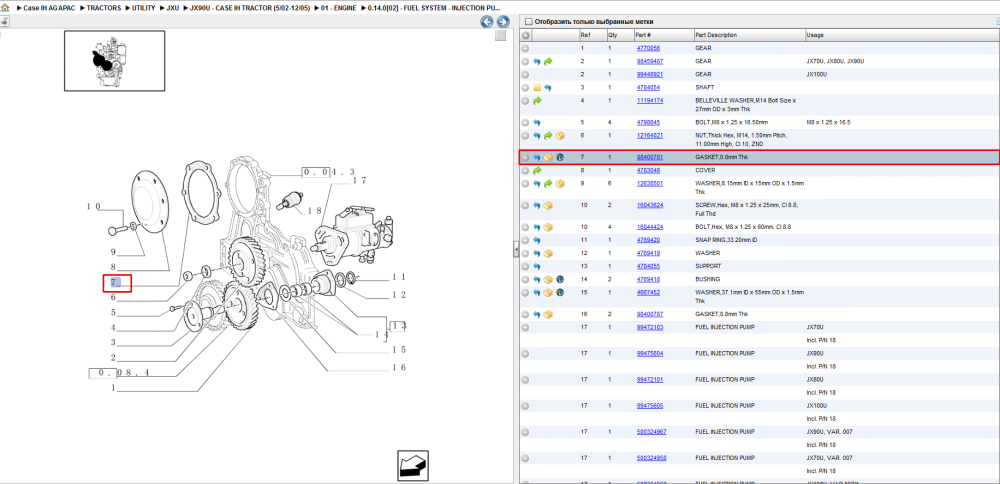Select callout 12 in the diagram
Image resolution: width=1000 pixels, height=484 pixels.
pyautogui.click(x=399, y=295)
